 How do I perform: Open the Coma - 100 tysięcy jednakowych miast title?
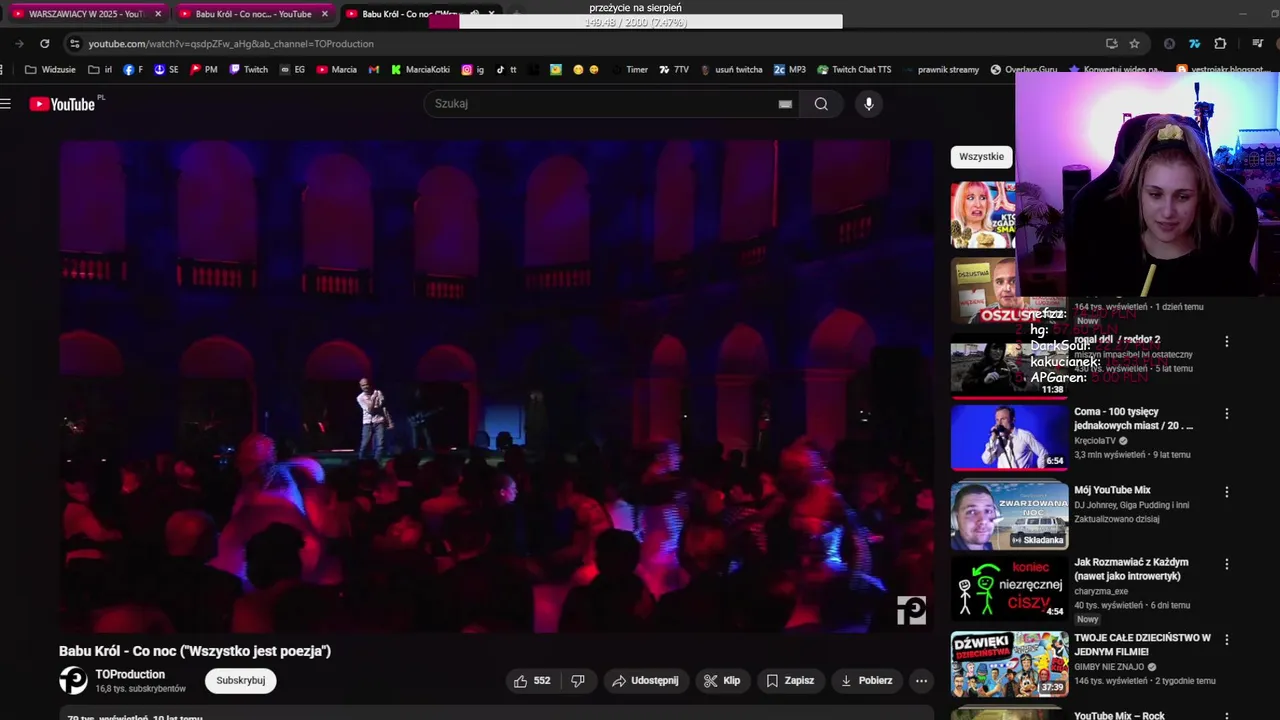pos(1133,418)
